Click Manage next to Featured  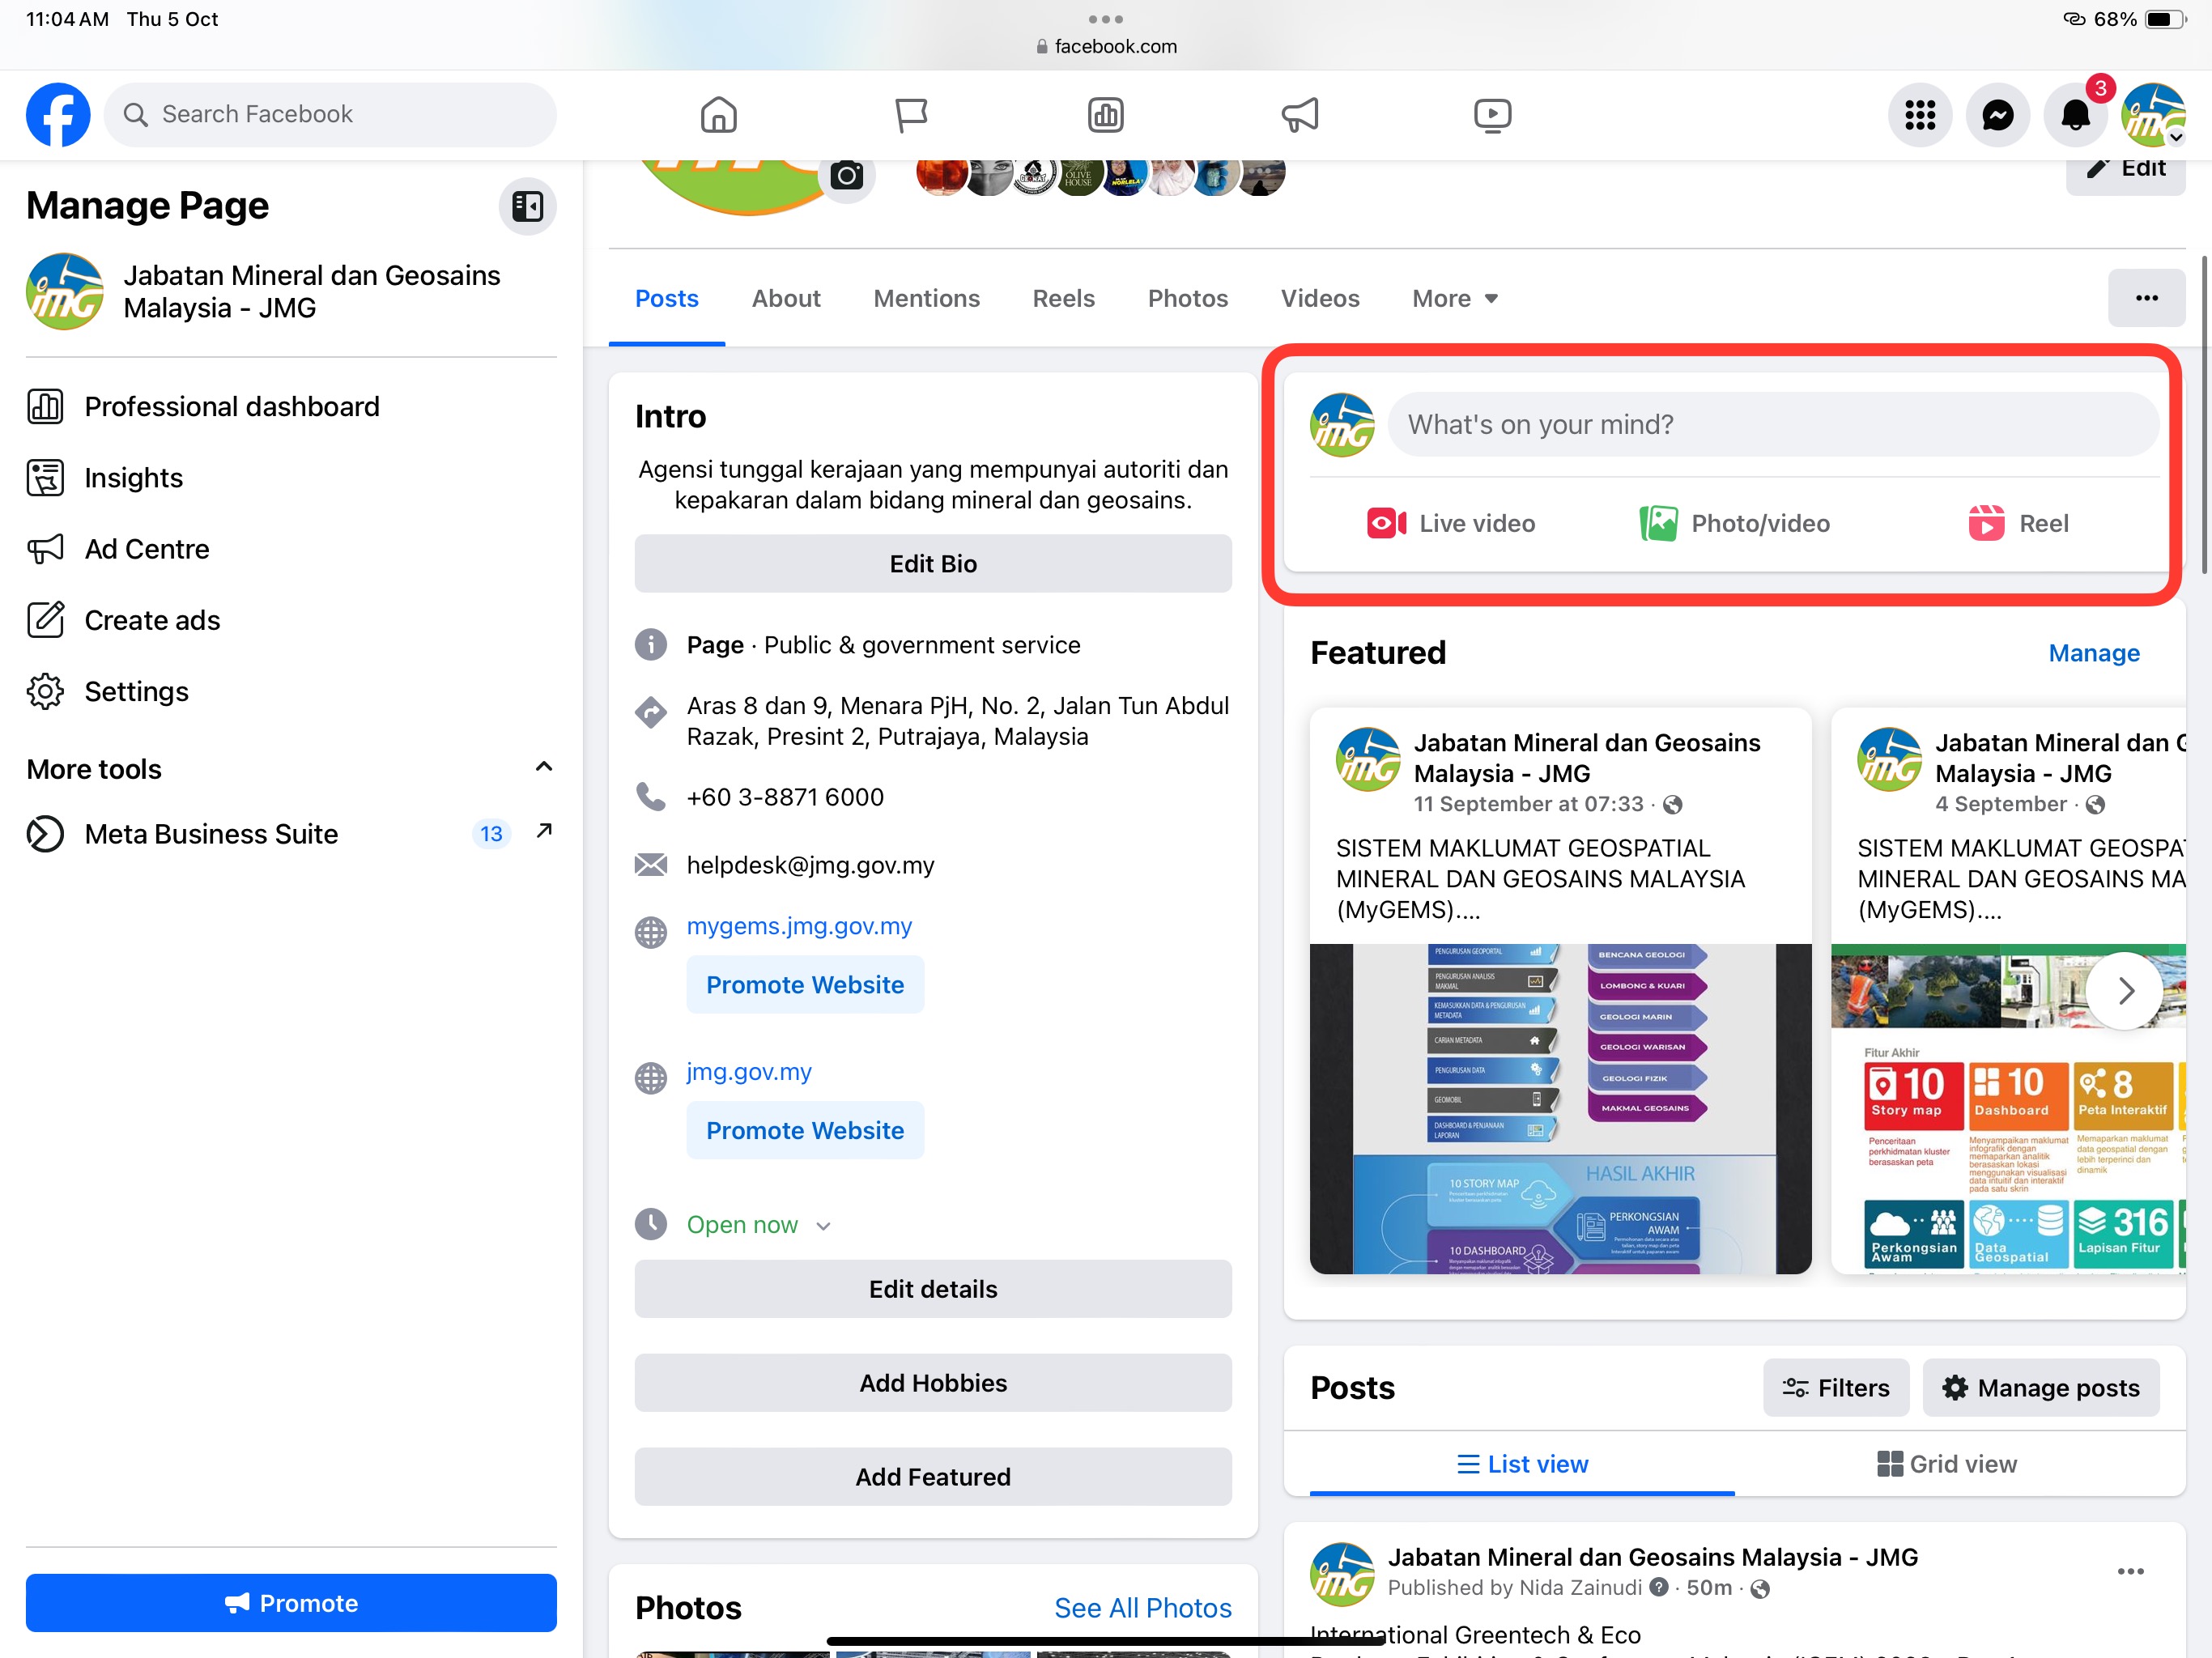[x=2093, y=653]
